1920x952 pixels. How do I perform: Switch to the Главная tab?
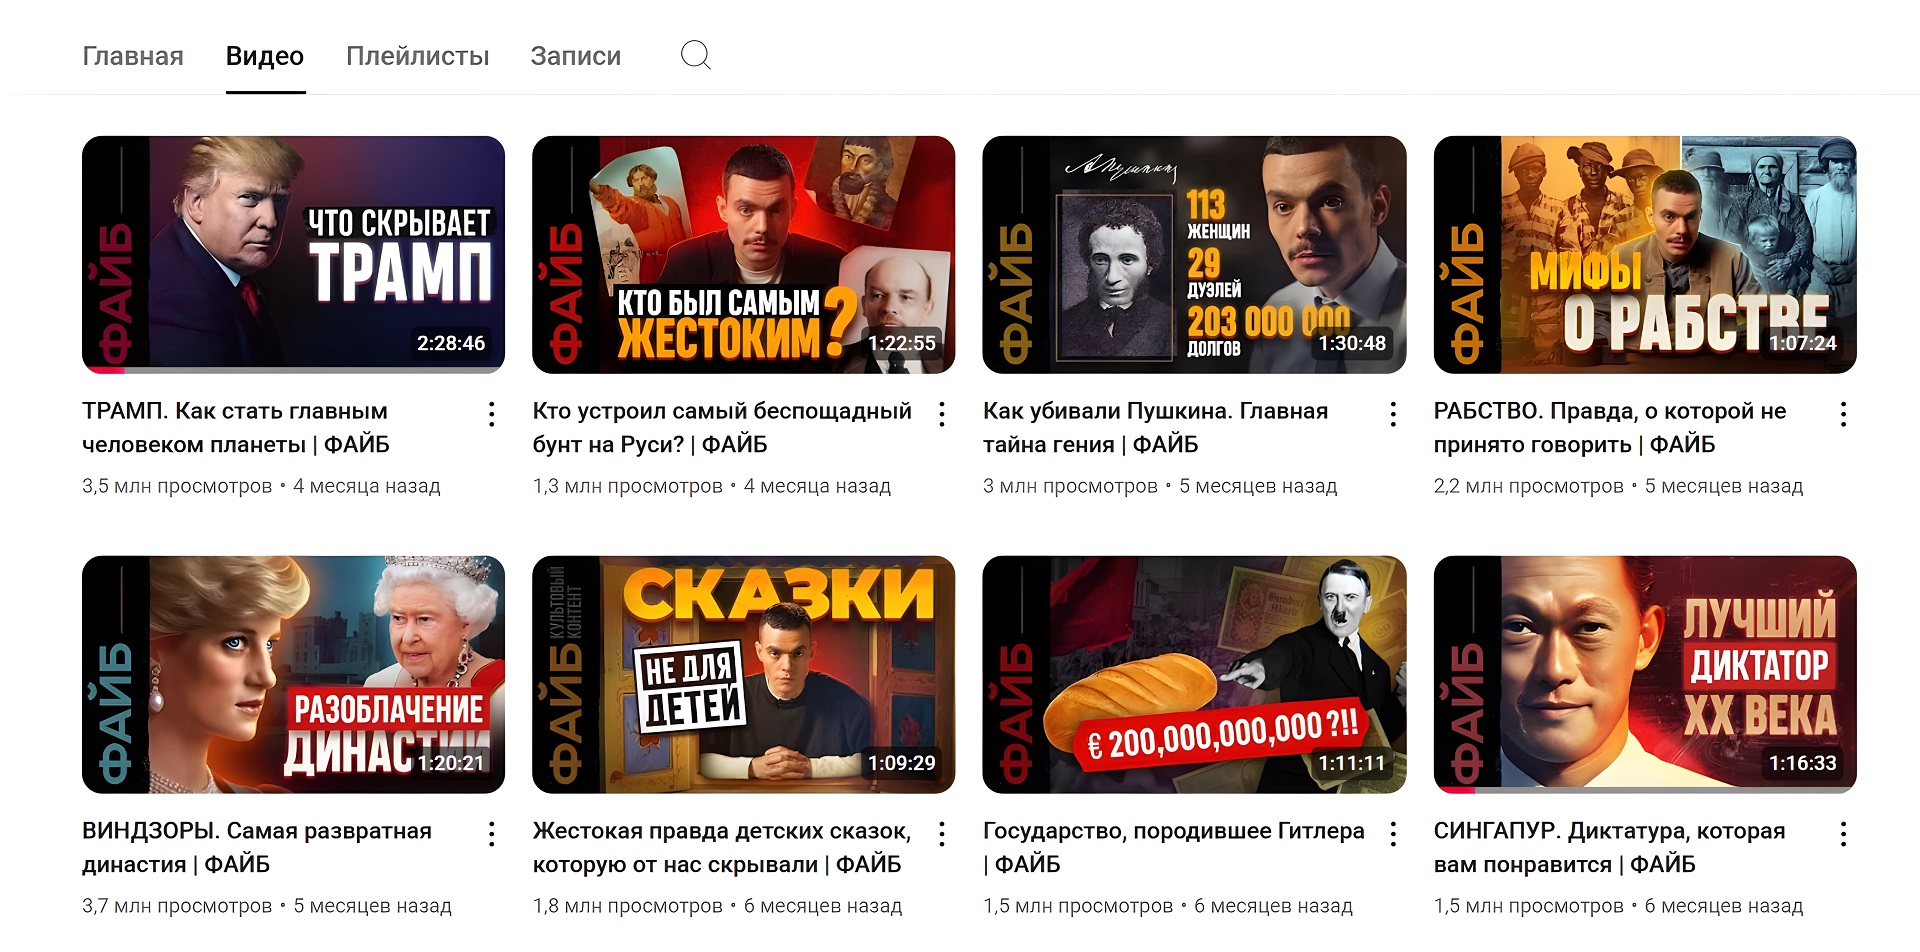(133, 56)
